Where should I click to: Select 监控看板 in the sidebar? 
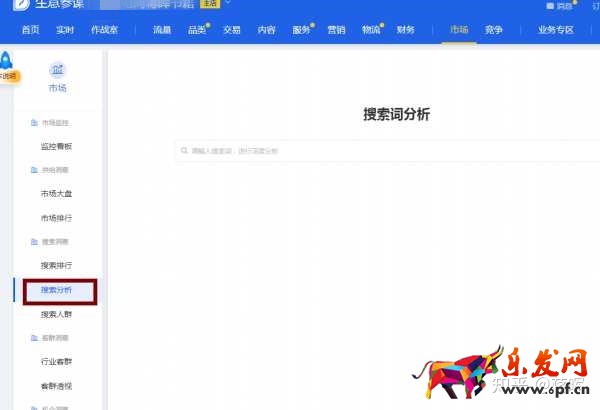click(x=56, y=146)
